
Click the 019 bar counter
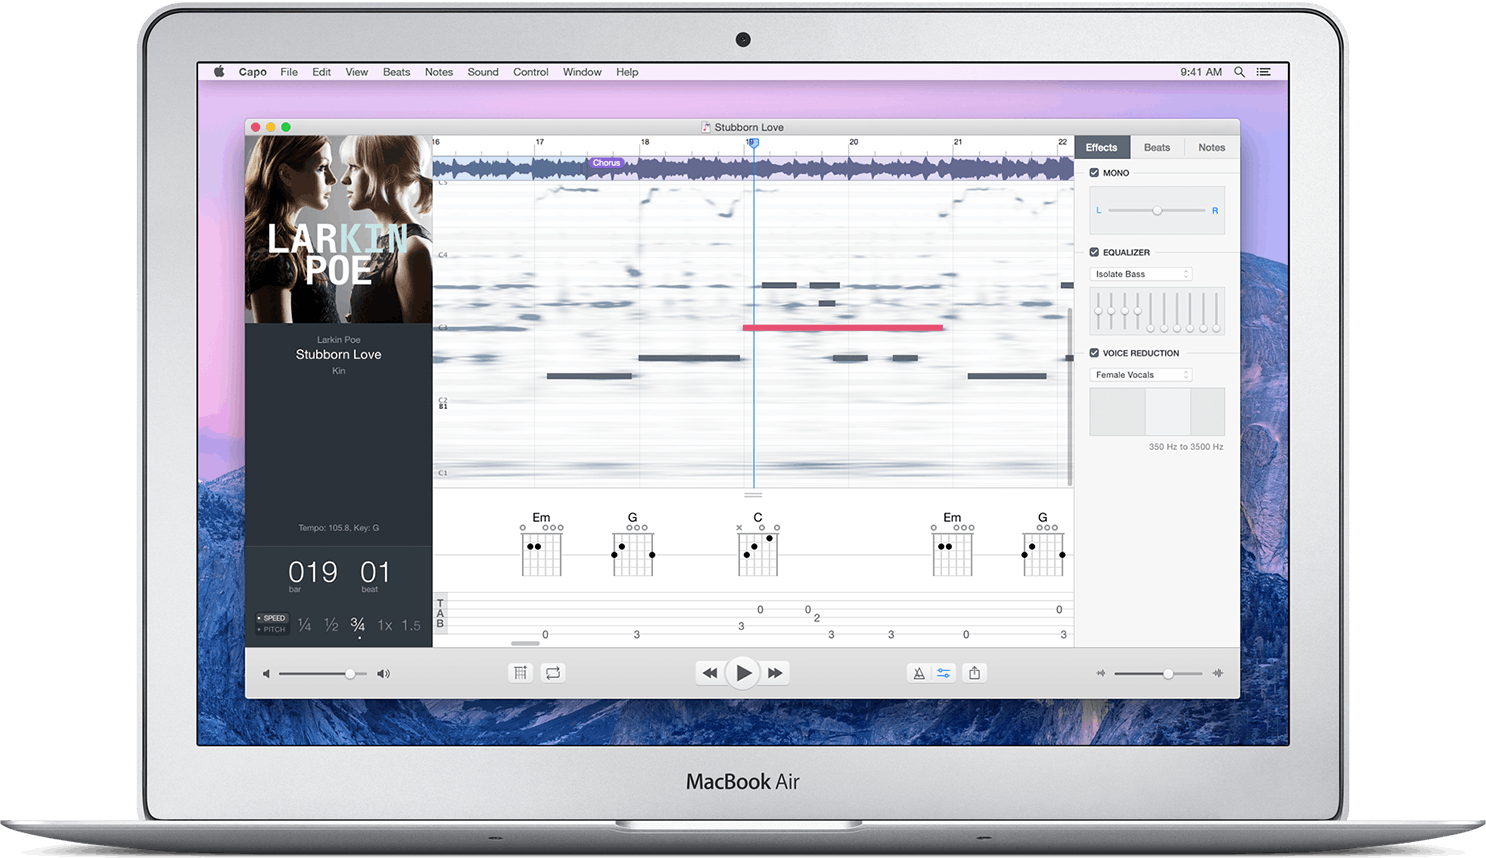click(313, 572)
